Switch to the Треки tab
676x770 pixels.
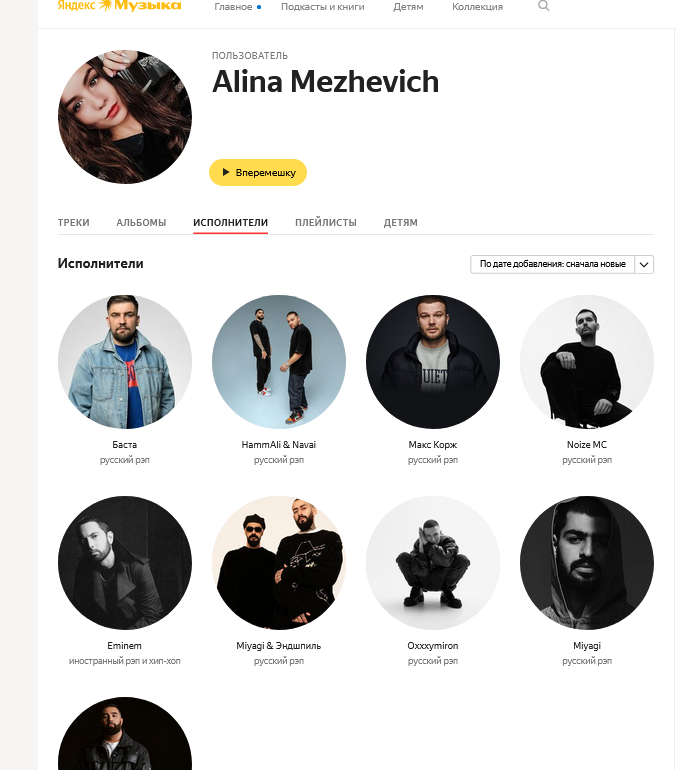click(x=74, y=222)
